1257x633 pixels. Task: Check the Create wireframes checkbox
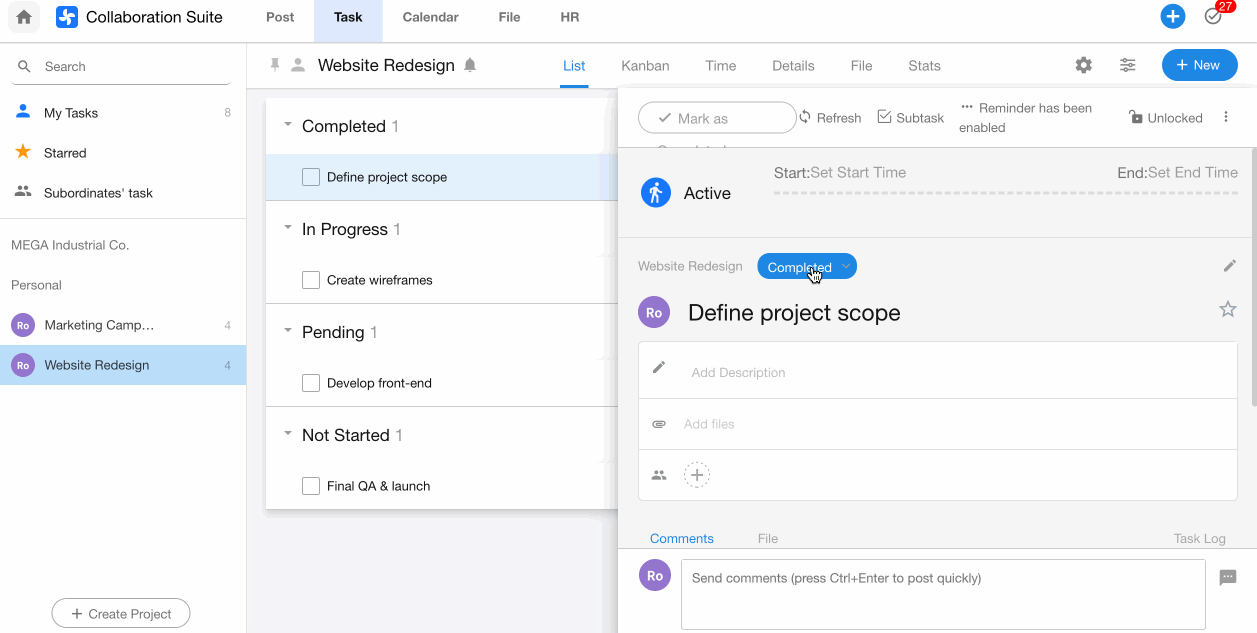tap(311, 280)
